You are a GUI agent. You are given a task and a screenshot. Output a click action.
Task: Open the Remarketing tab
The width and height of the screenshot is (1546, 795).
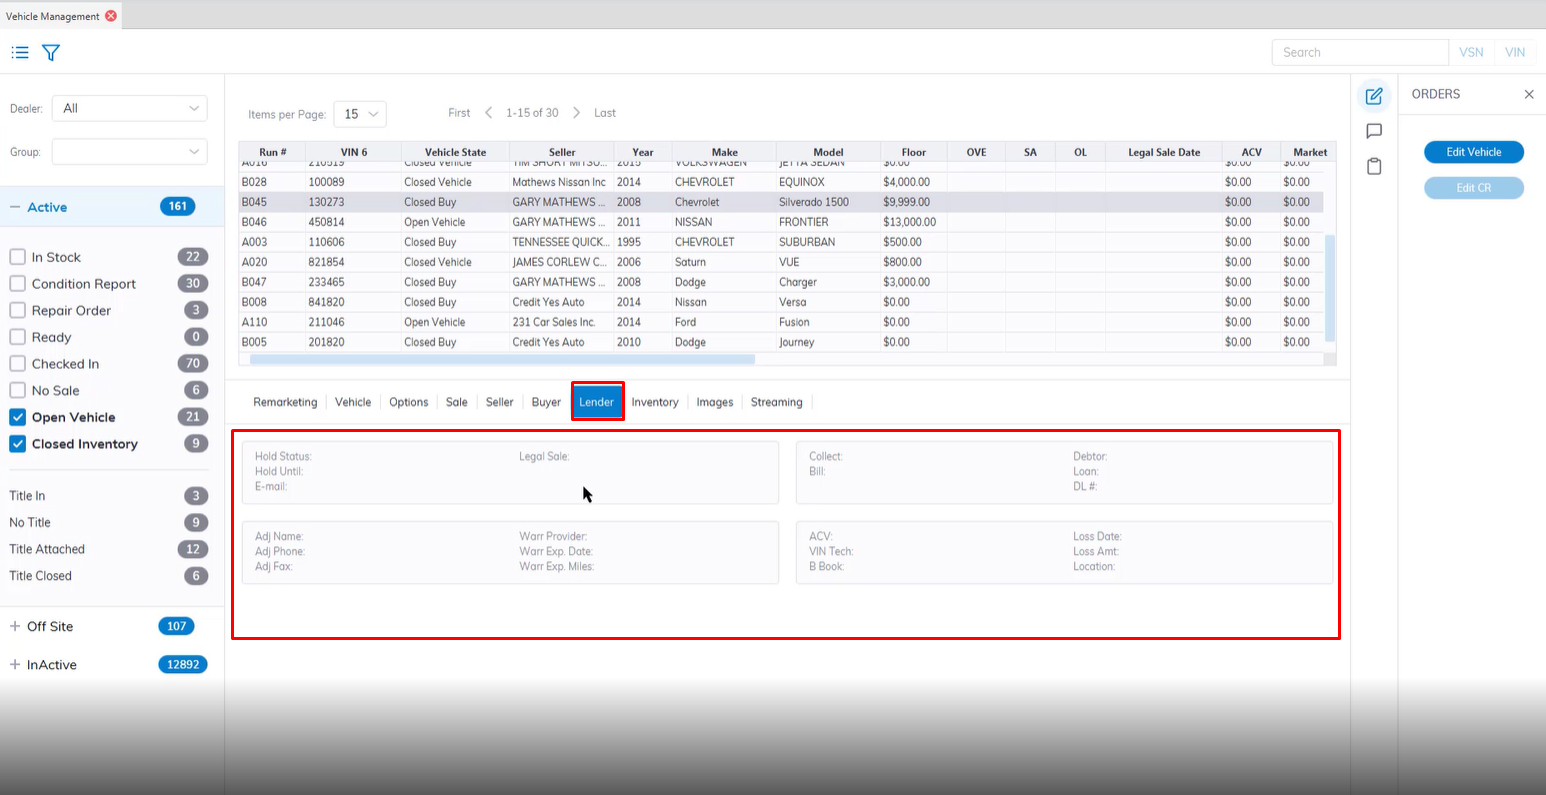coord(285,402)
